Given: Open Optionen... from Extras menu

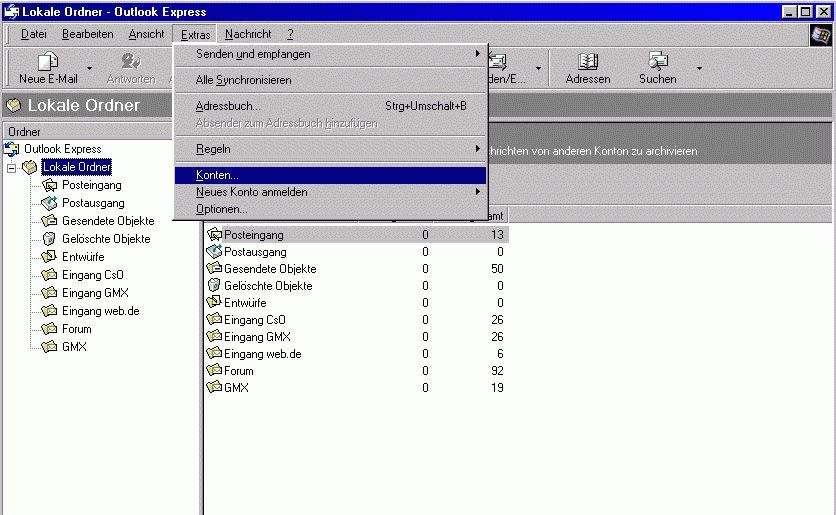Looking at the screenshot, I should pos(331,209).
